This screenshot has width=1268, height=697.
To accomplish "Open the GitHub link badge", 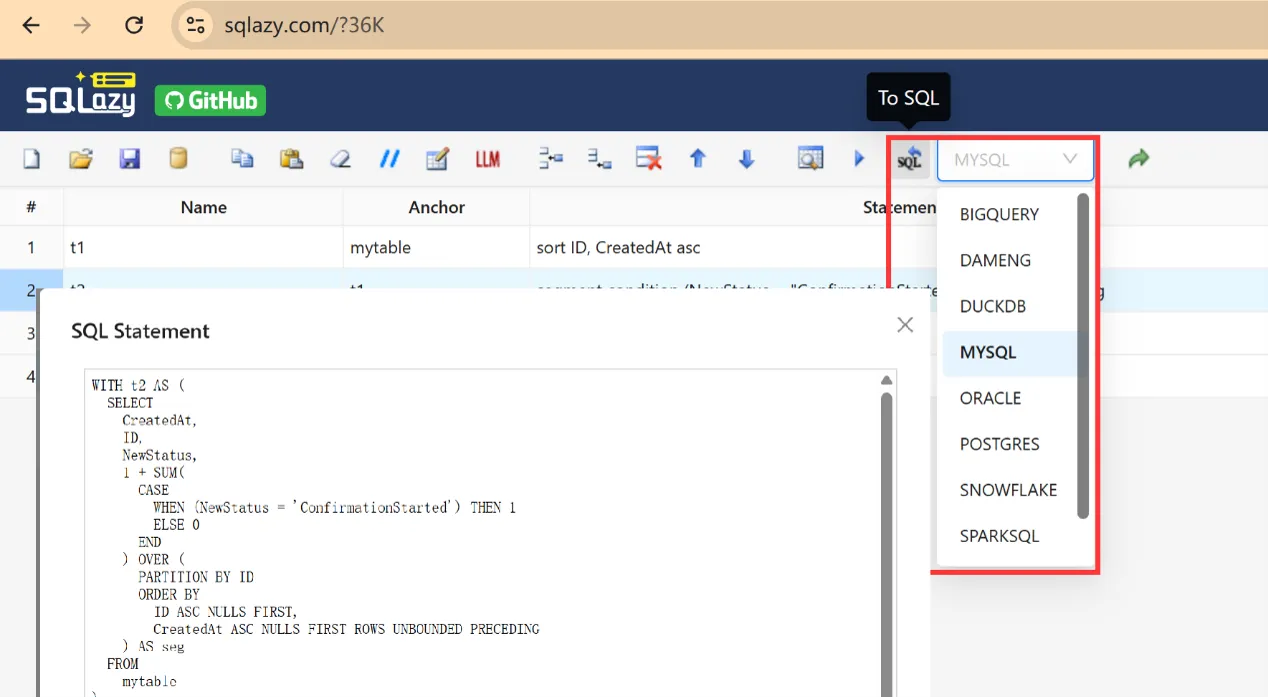I will click(210, 101).
